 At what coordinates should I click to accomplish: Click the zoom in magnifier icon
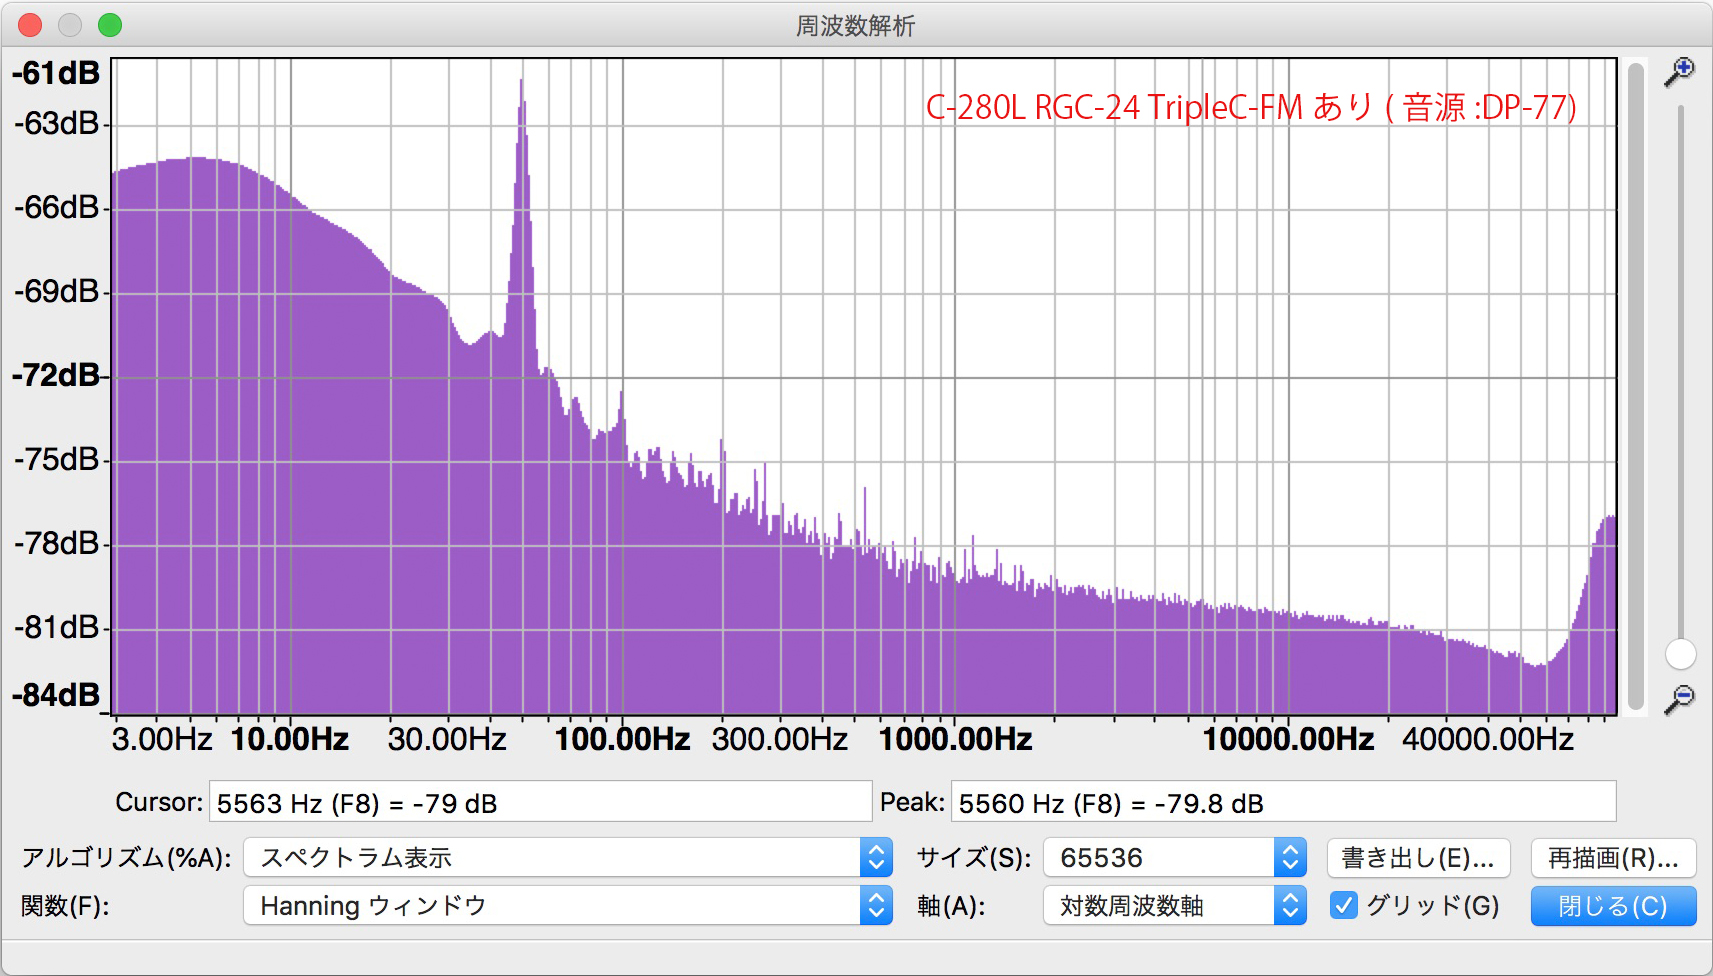pyautogui.click(x=1679, y=72)
